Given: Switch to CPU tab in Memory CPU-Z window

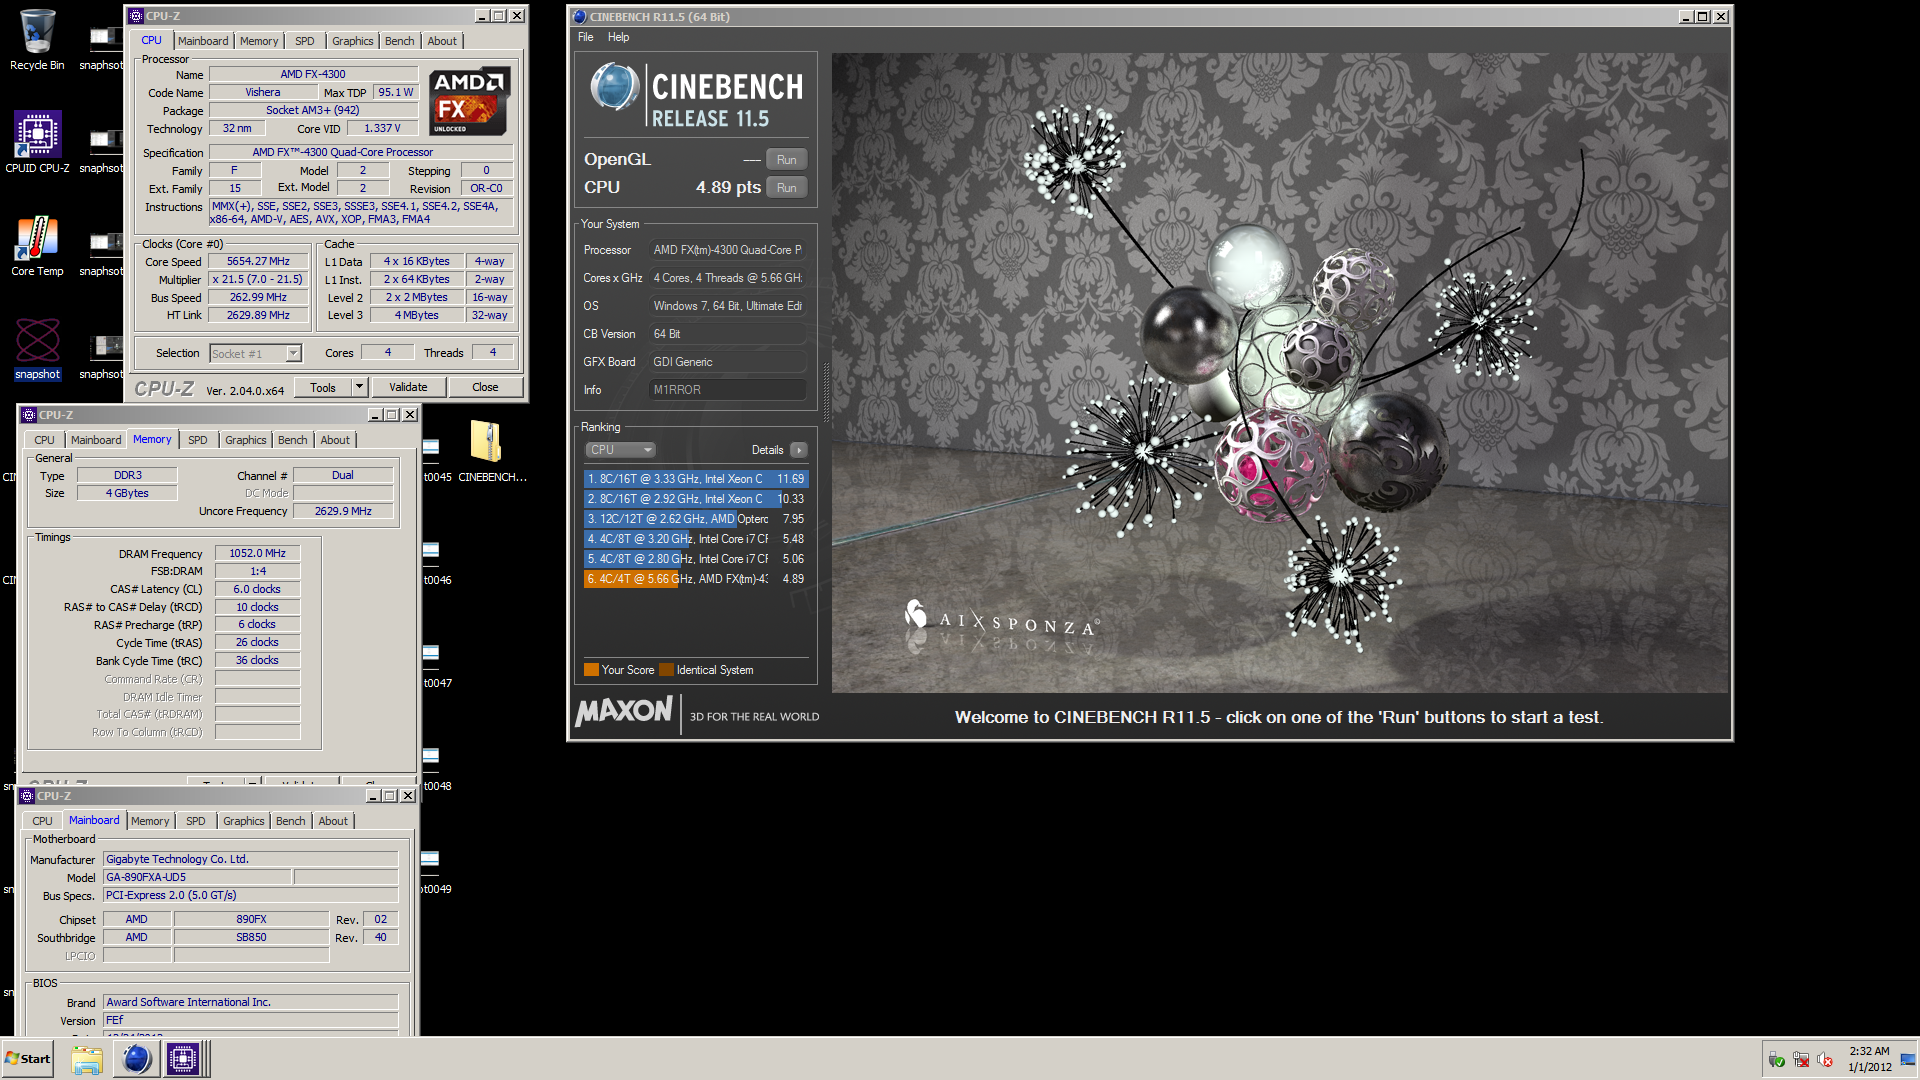Looking at the screenshot, I should click(44, 440).
